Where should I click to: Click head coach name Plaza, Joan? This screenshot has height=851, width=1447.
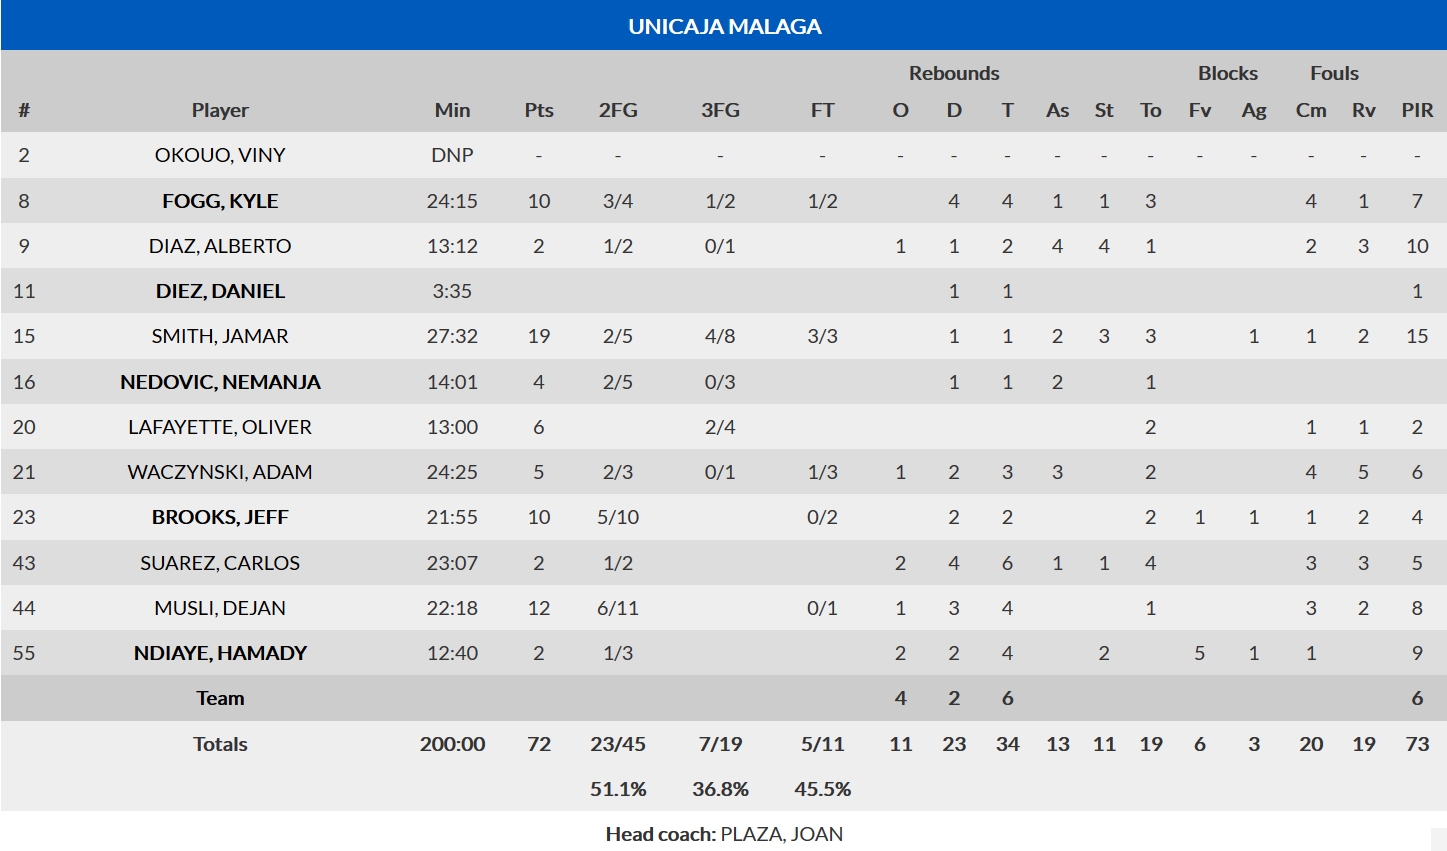(781, 834)
